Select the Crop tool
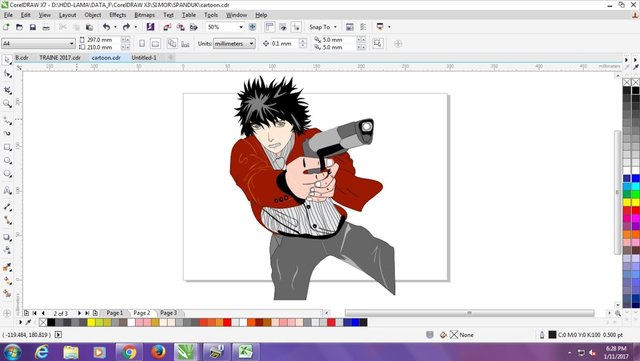 (x=7, y=90)
